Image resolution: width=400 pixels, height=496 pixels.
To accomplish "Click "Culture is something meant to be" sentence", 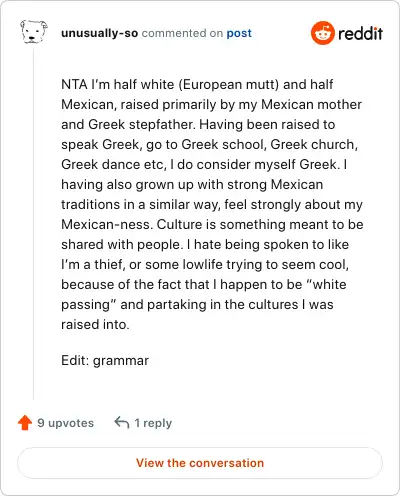I will coord(260,224).
